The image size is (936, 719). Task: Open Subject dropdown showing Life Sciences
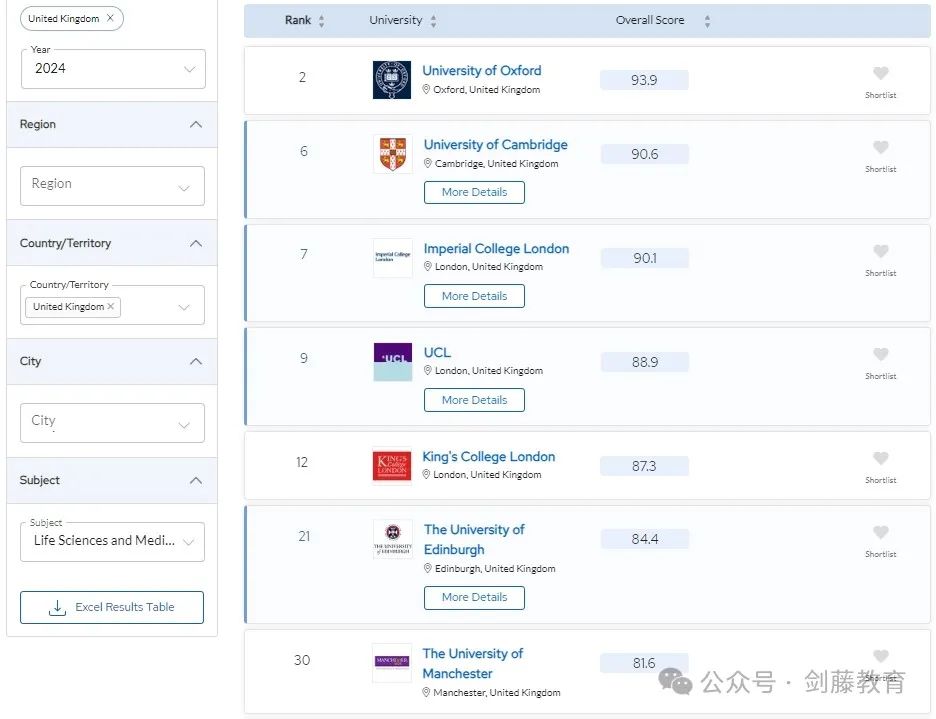(112, 542)
